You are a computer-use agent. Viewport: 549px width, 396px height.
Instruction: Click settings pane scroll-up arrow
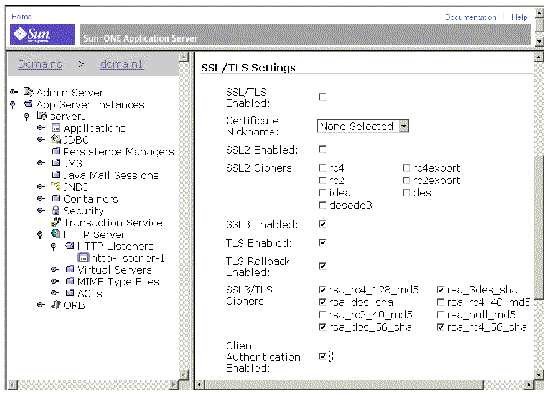click(x=538, y=57)
